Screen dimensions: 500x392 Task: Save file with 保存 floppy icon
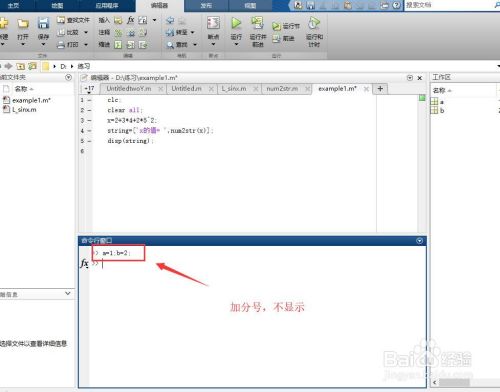tap(43, 24)
